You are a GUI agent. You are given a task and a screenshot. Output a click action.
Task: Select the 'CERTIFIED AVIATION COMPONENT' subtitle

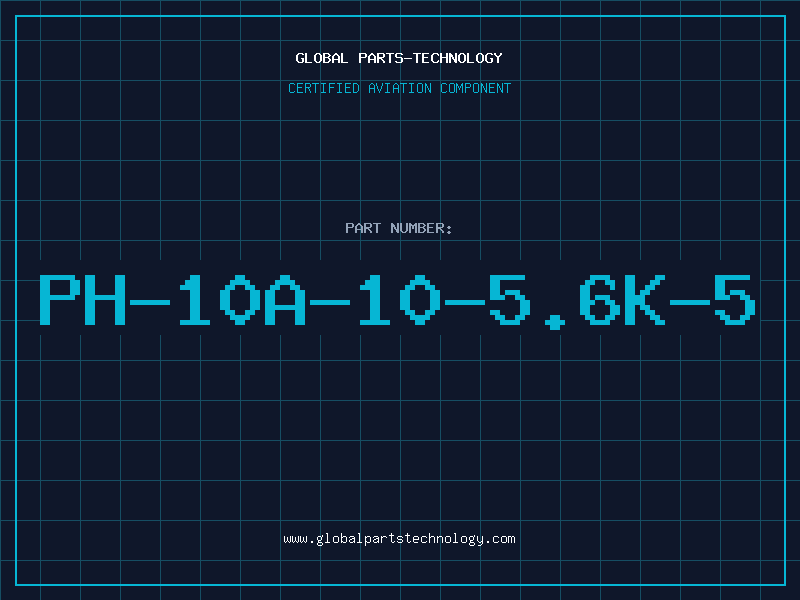(399, 88)
